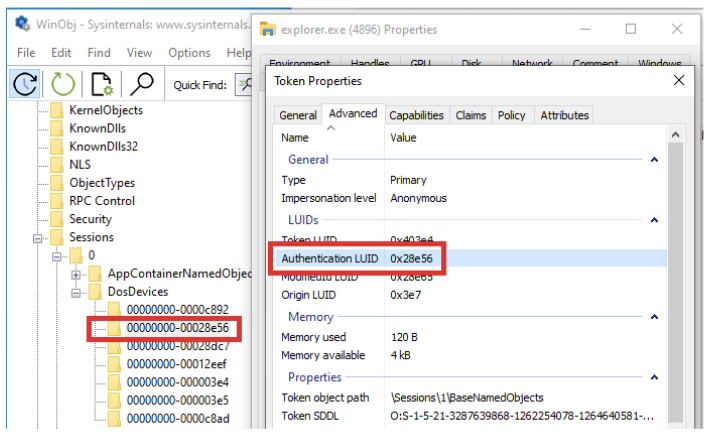Viewport: 711px width, 435px height.
Task: Open the View menu
Action: (139, 52)
